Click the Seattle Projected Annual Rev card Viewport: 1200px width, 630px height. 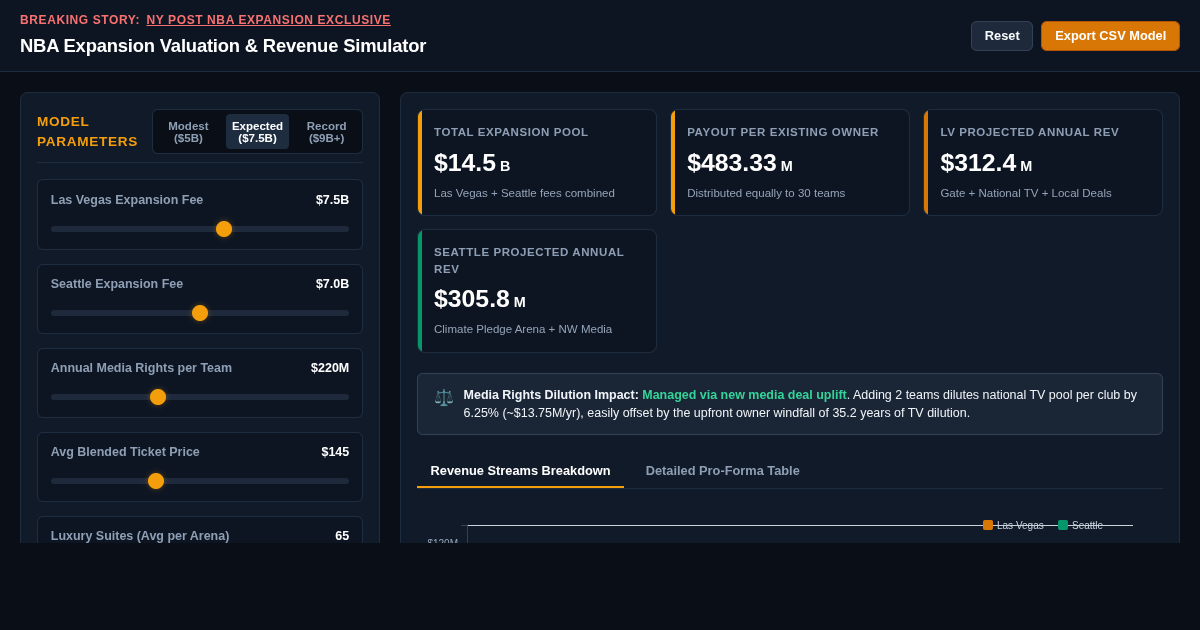pyautogui.click(x=537, y=291)
